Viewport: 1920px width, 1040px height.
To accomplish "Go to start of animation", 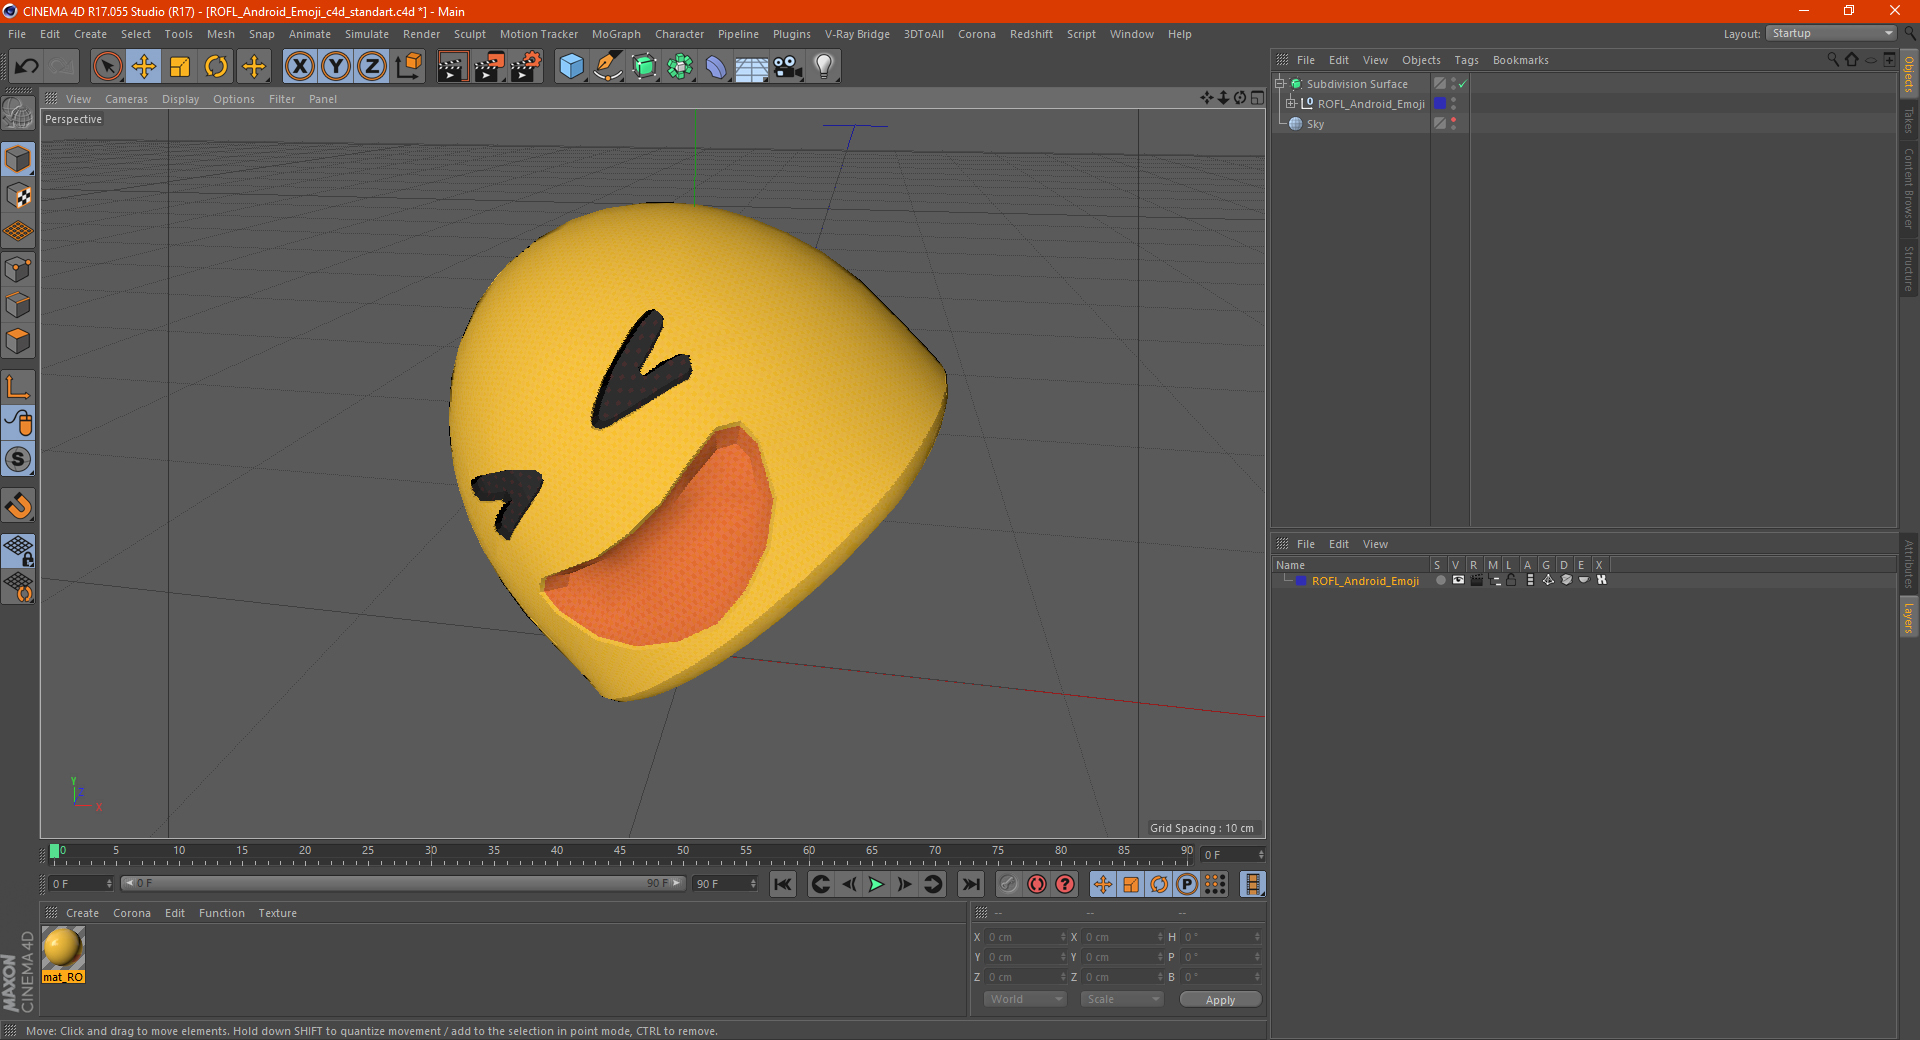I will click(x=783, y=884).
